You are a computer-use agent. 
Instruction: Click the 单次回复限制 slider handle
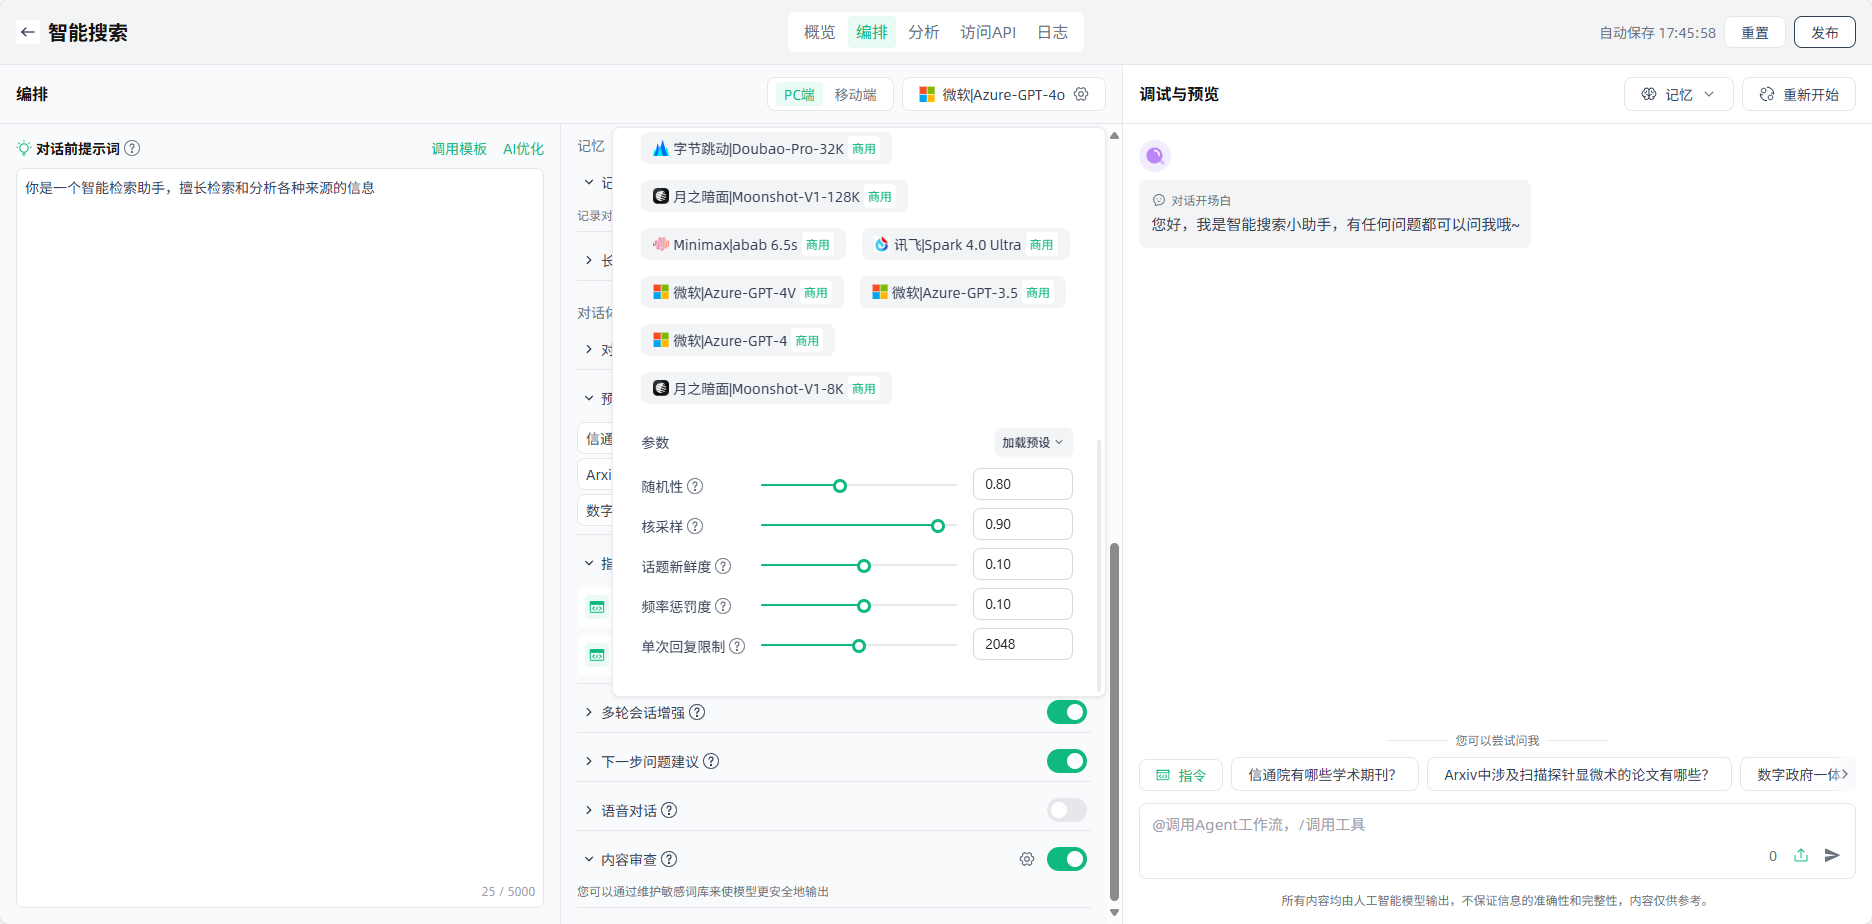click(859, 646)
